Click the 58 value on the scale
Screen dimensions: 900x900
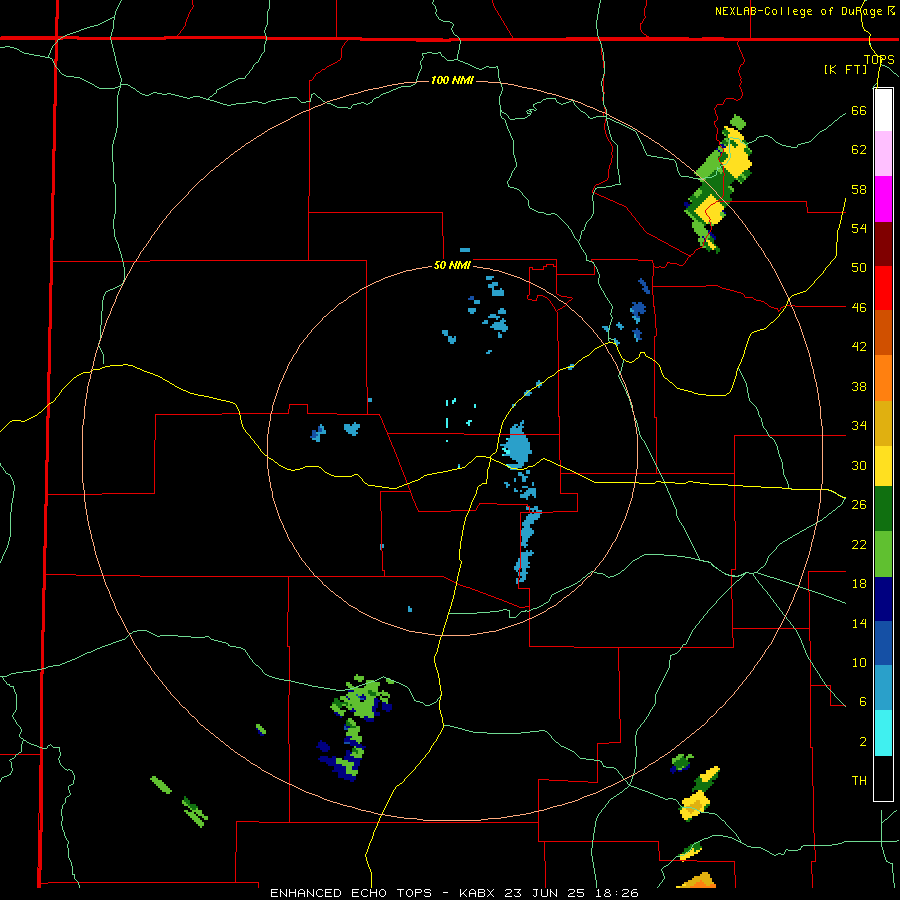859,189
